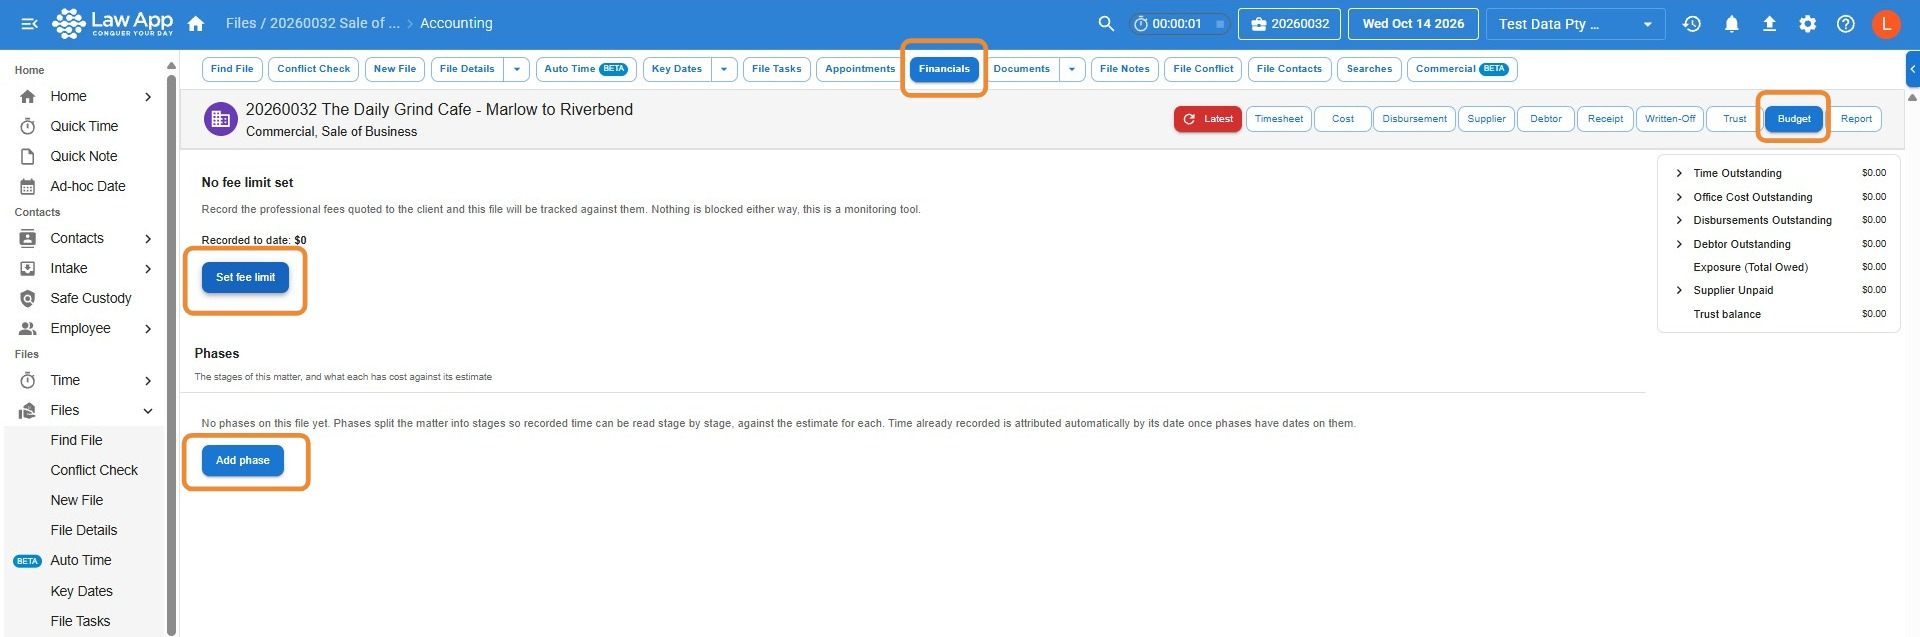Open the user avatar L menu
This screenshot has width=1920, height=637.
[x=1886, y=24]
